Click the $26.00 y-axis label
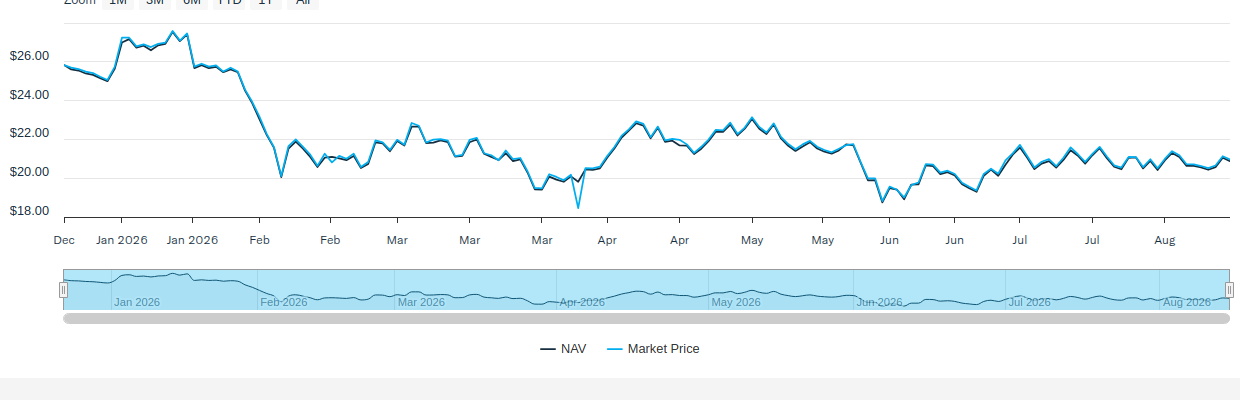Viewport: 1240px width, 400px height. 29,56
